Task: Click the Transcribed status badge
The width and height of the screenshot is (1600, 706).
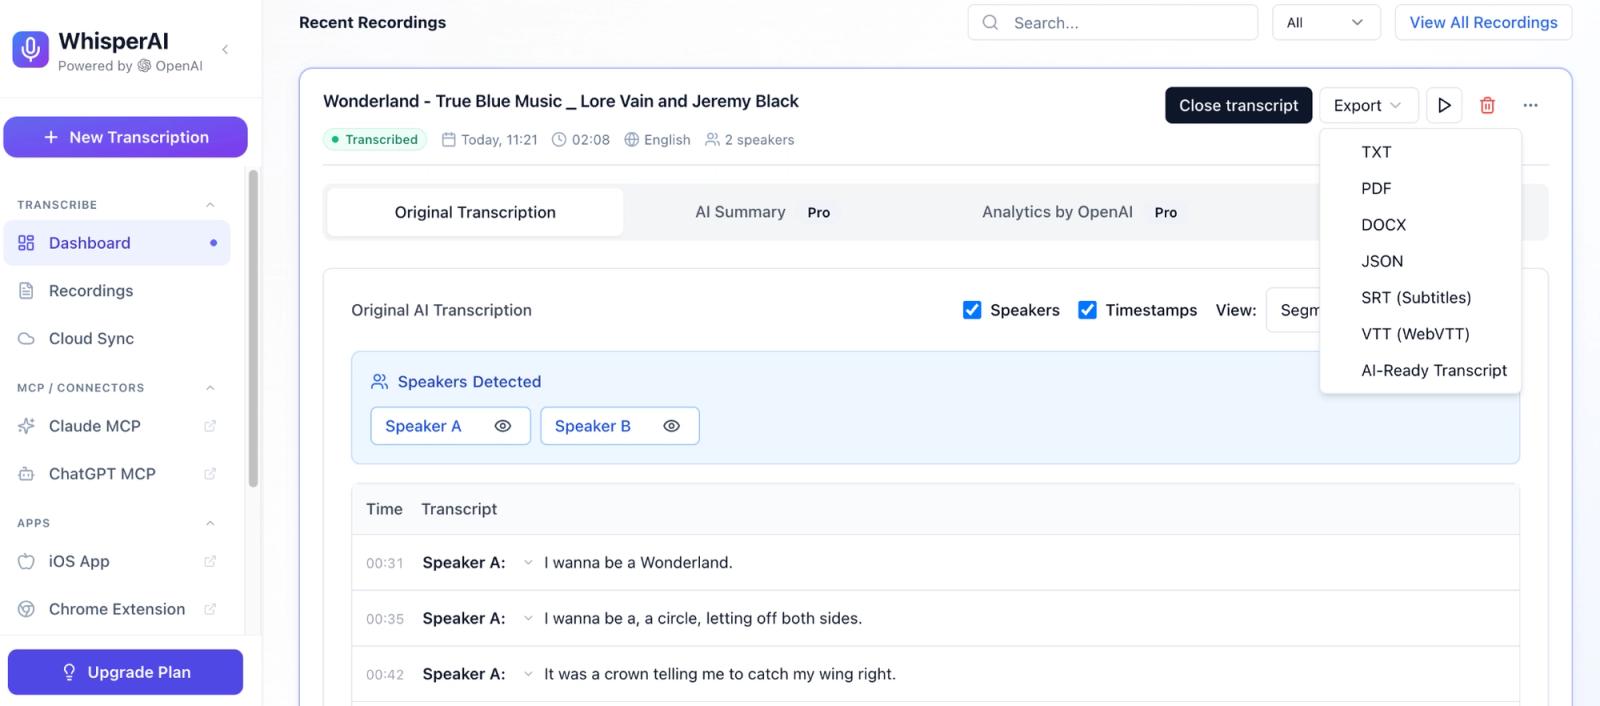Action: coord(375,140)
